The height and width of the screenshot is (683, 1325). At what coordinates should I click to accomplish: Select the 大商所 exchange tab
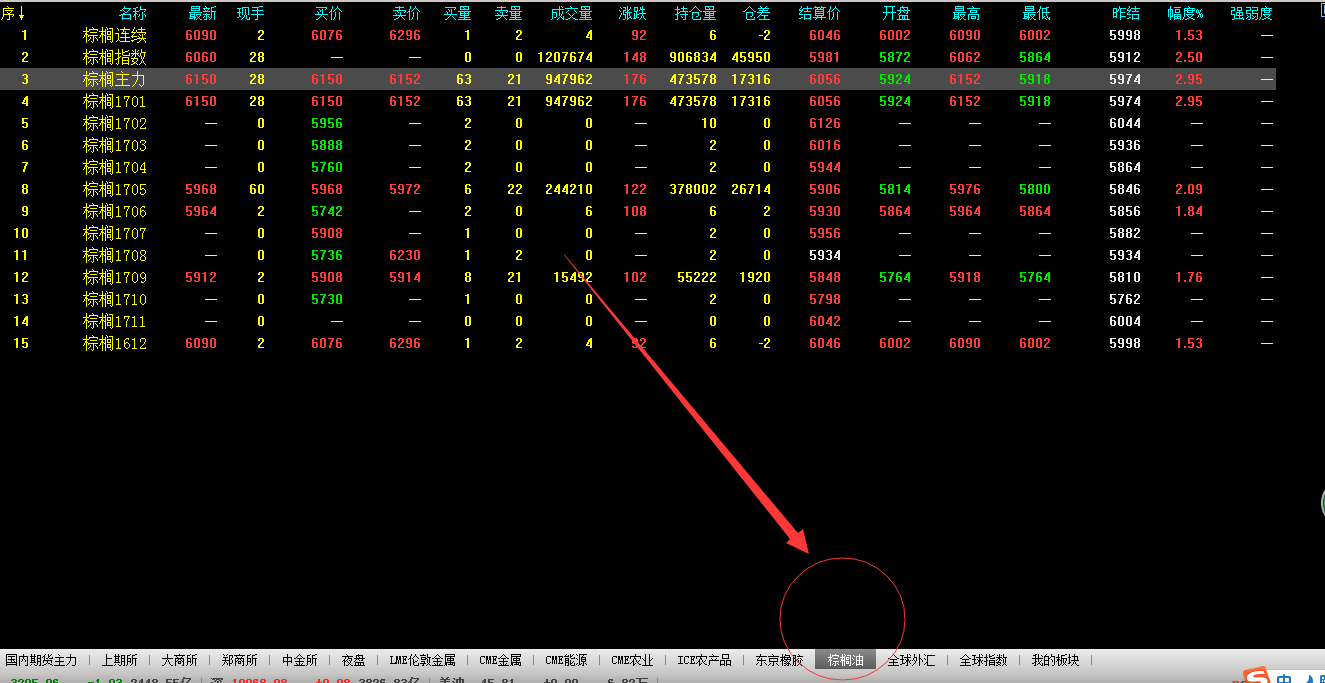pyautogui.click(x=179, y=660)
